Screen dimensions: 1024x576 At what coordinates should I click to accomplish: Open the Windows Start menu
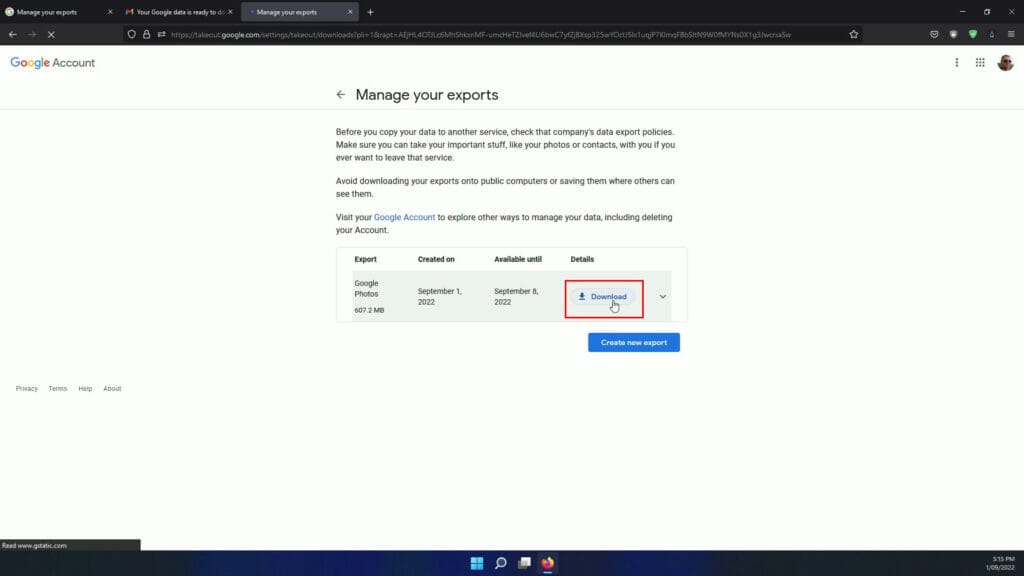pos(477,563)
